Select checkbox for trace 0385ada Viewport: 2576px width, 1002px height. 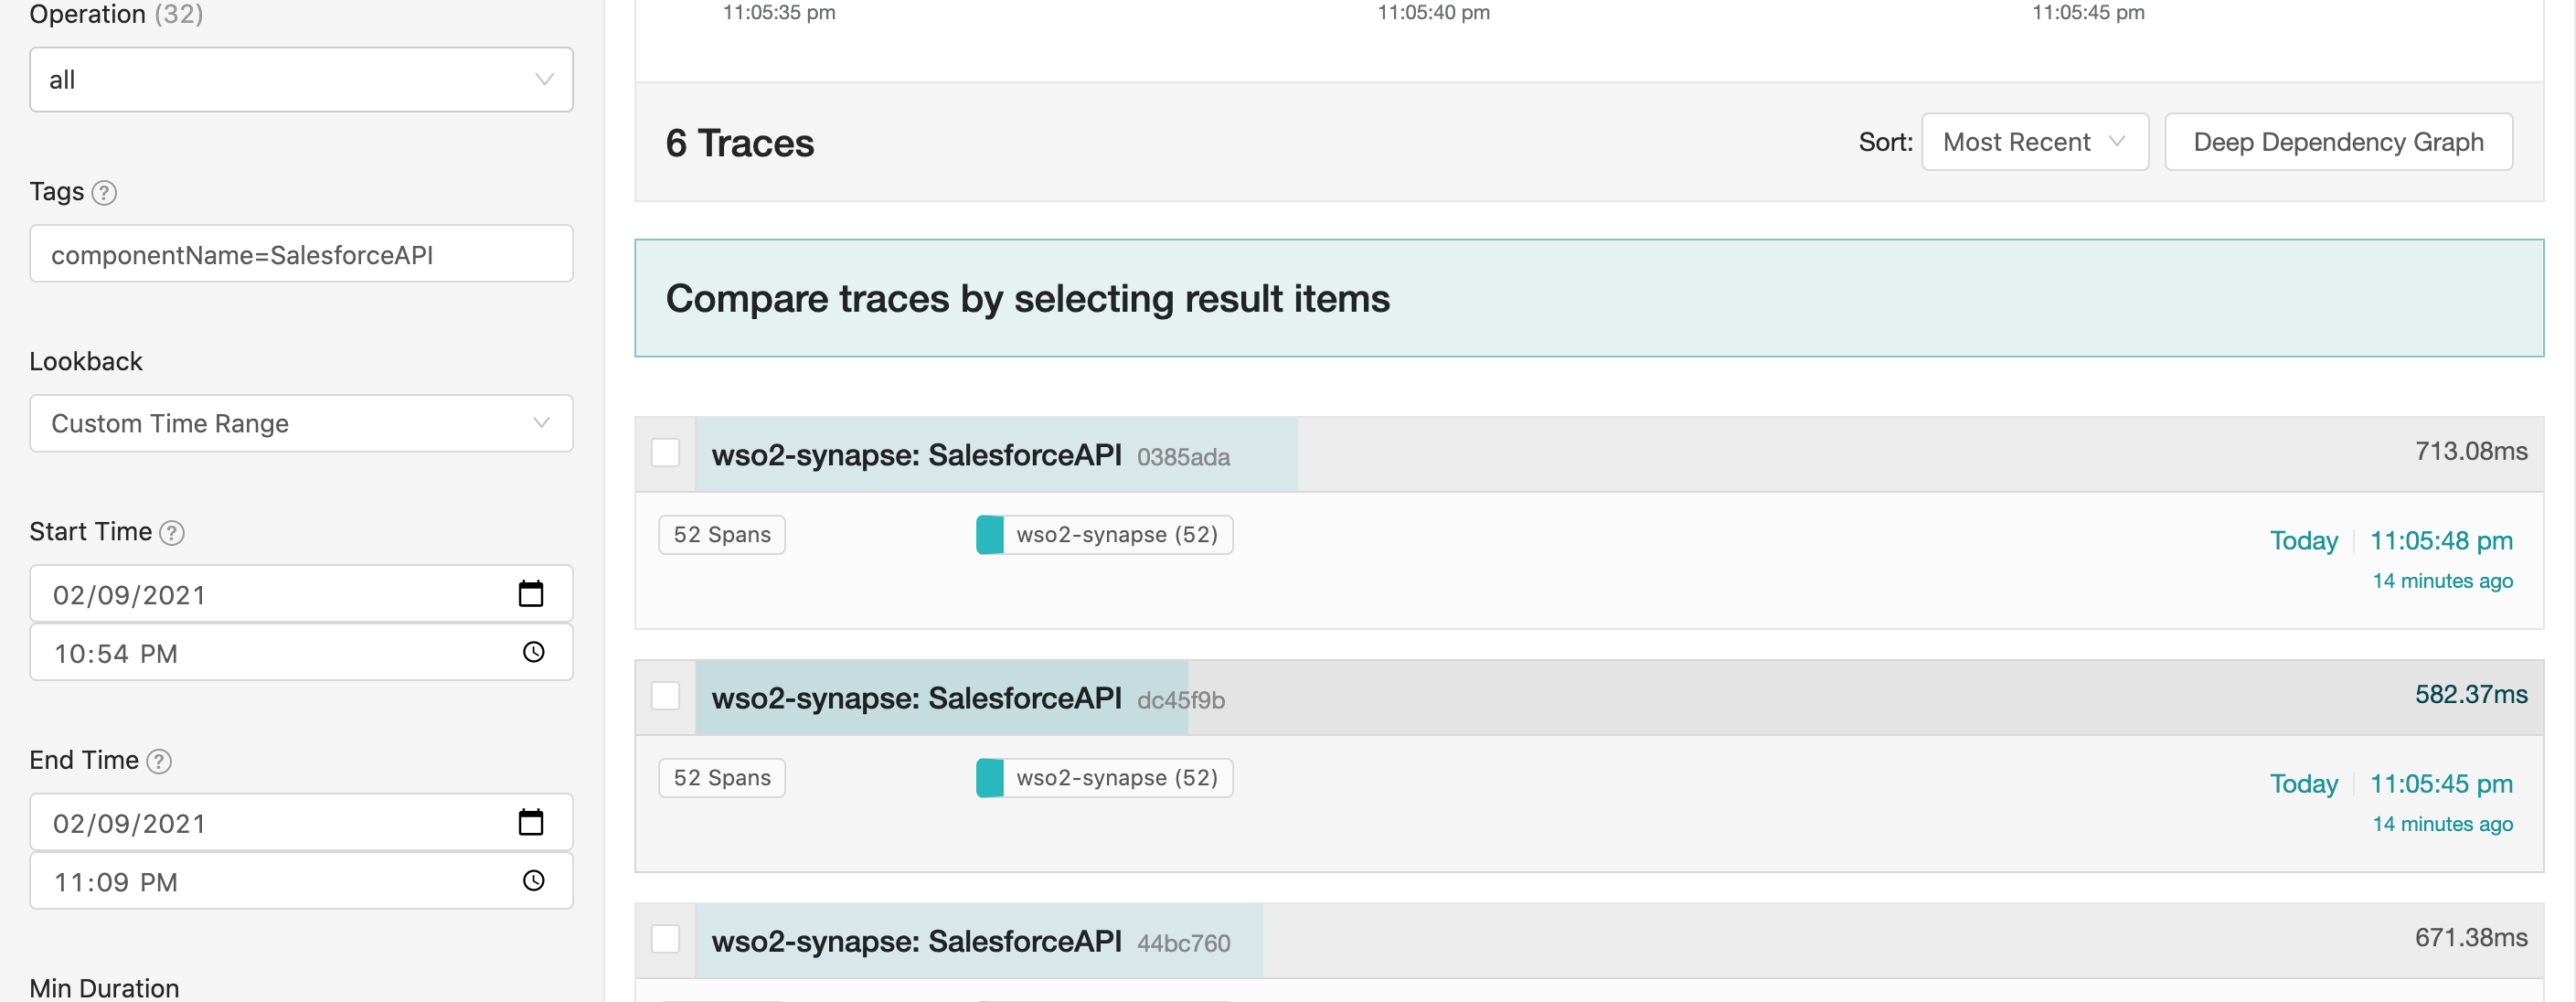[x=665, y=453]
